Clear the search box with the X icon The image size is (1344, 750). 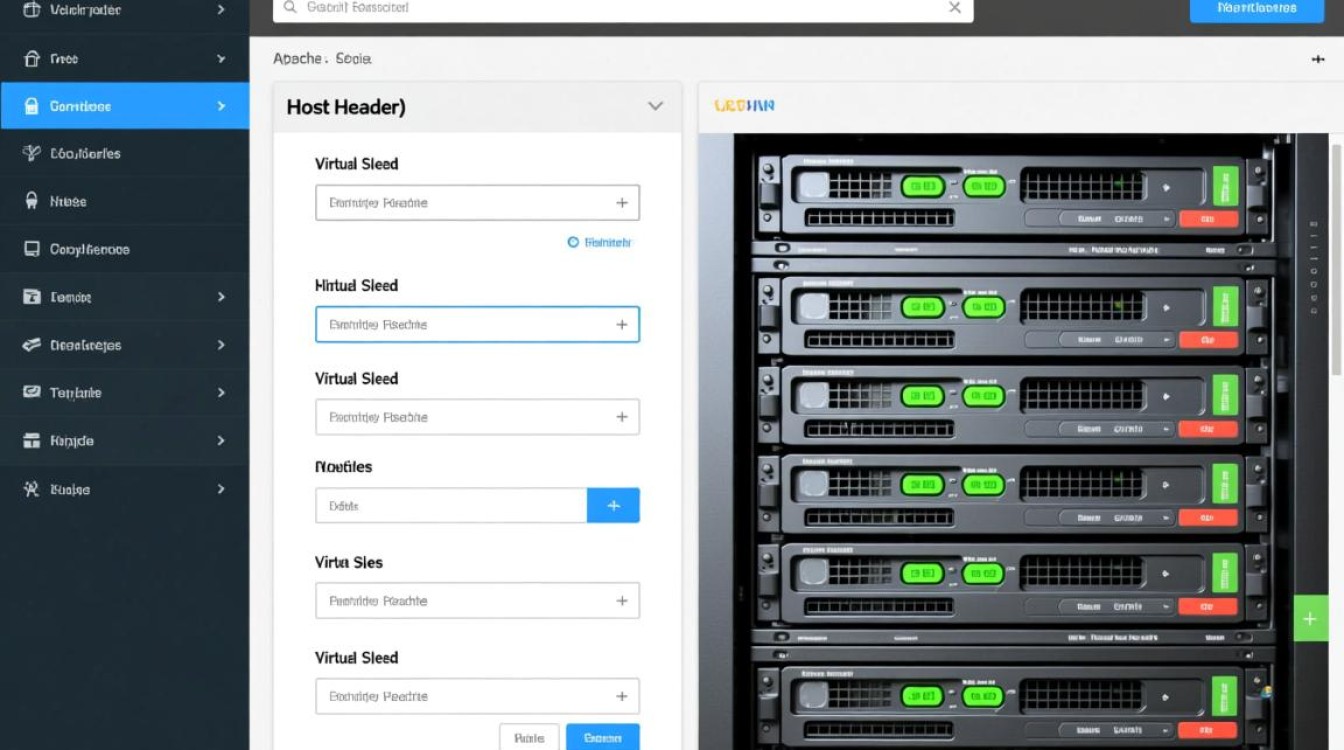coord(954,8)
